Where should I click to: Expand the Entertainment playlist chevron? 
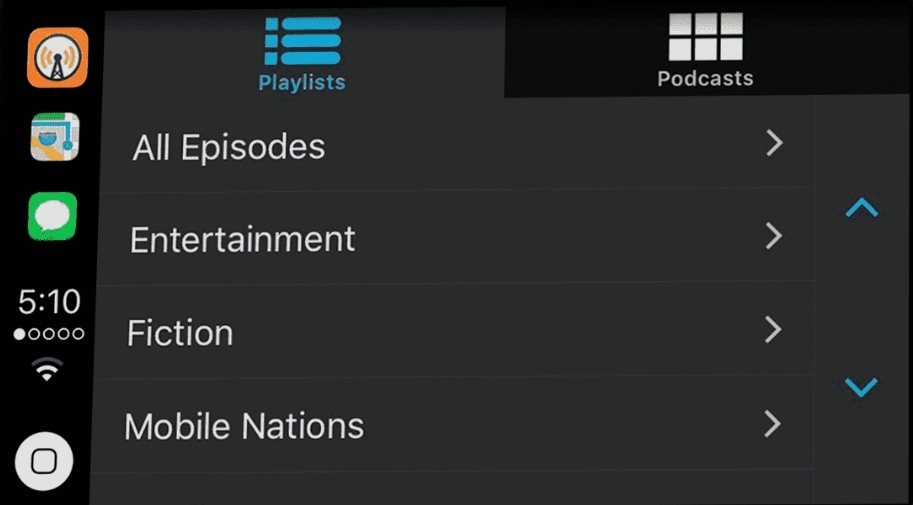coord(774,236)
